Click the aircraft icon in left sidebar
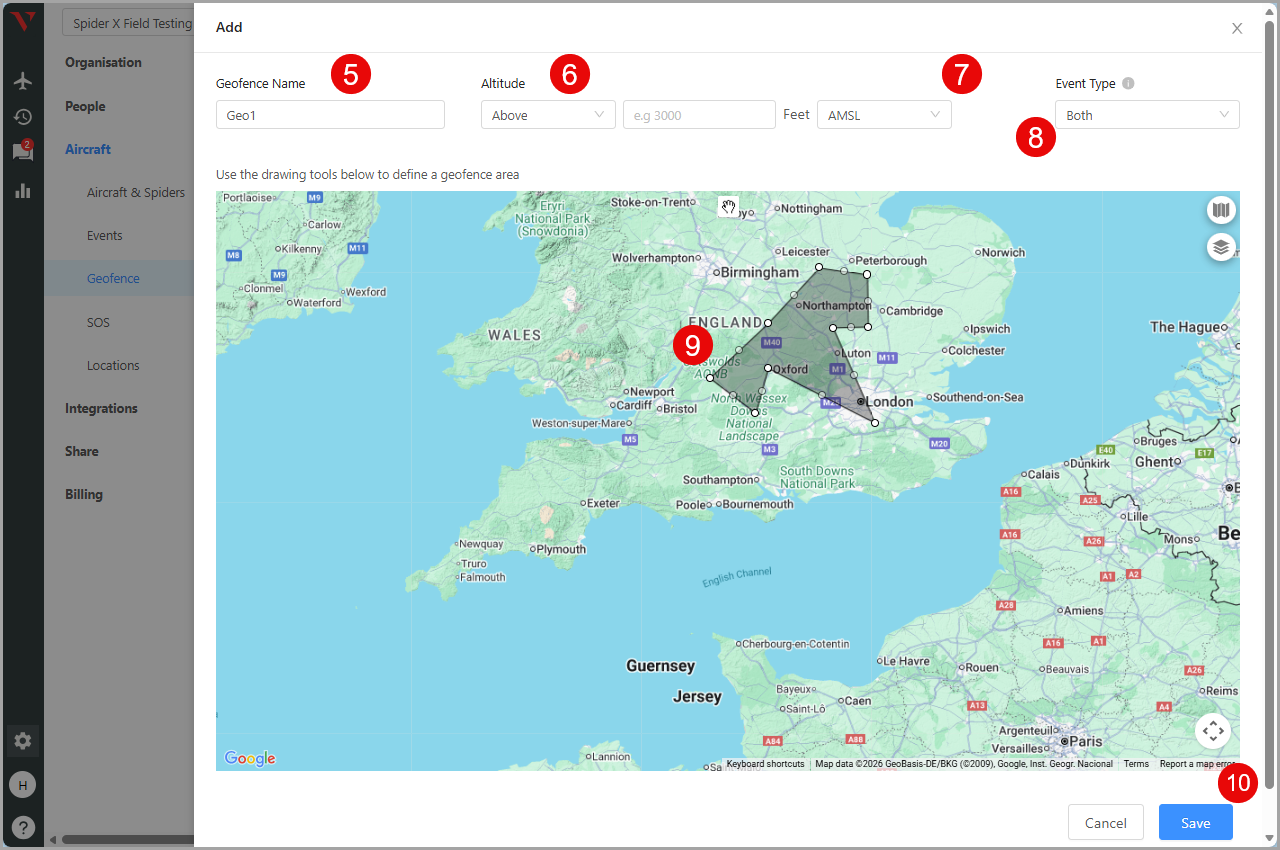 (x=23, y=81)
